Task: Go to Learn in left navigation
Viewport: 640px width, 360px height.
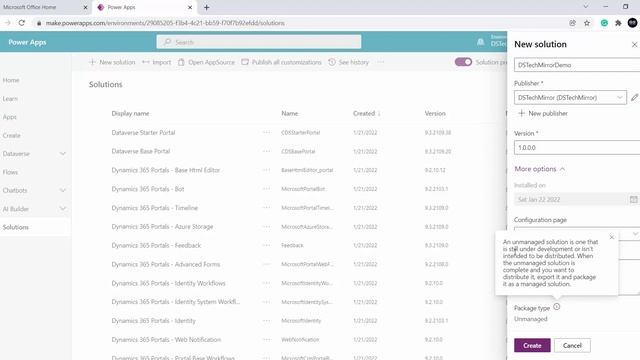Action: coord(10,99)
